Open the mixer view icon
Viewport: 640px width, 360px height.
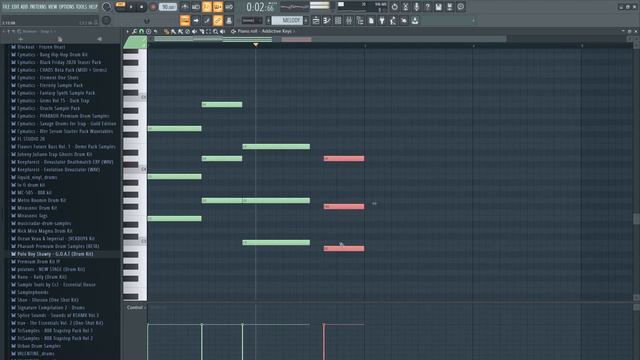(x=349, y=20)
